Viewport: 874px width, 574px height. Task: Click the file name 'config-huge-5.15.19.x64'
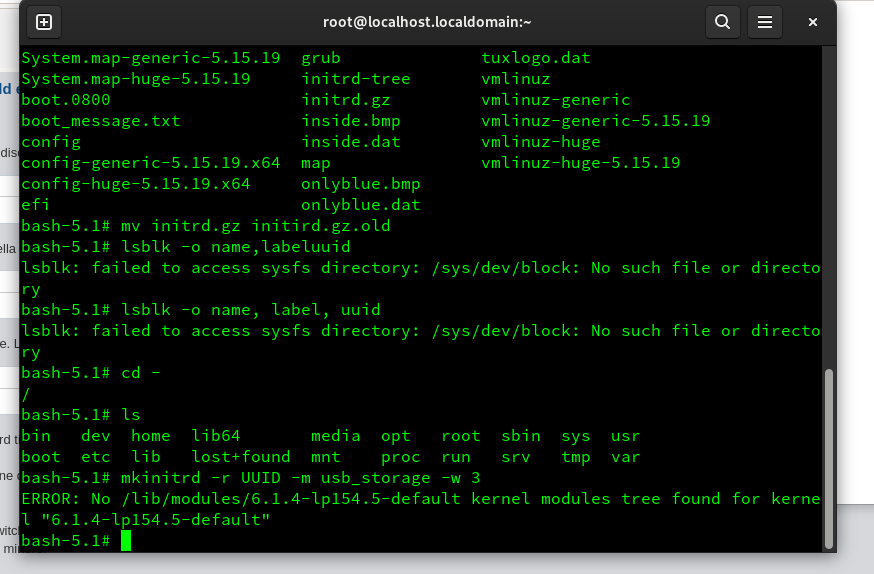coord(136,184)
